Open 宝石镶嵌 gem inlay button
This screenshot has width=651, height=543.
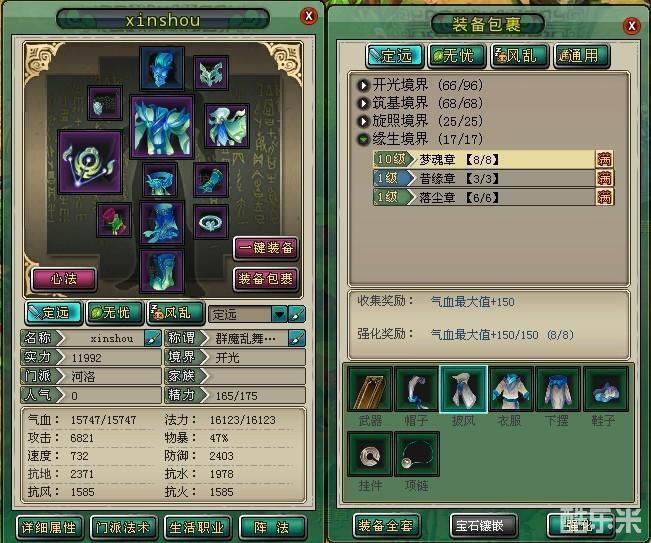coord(484,526)
